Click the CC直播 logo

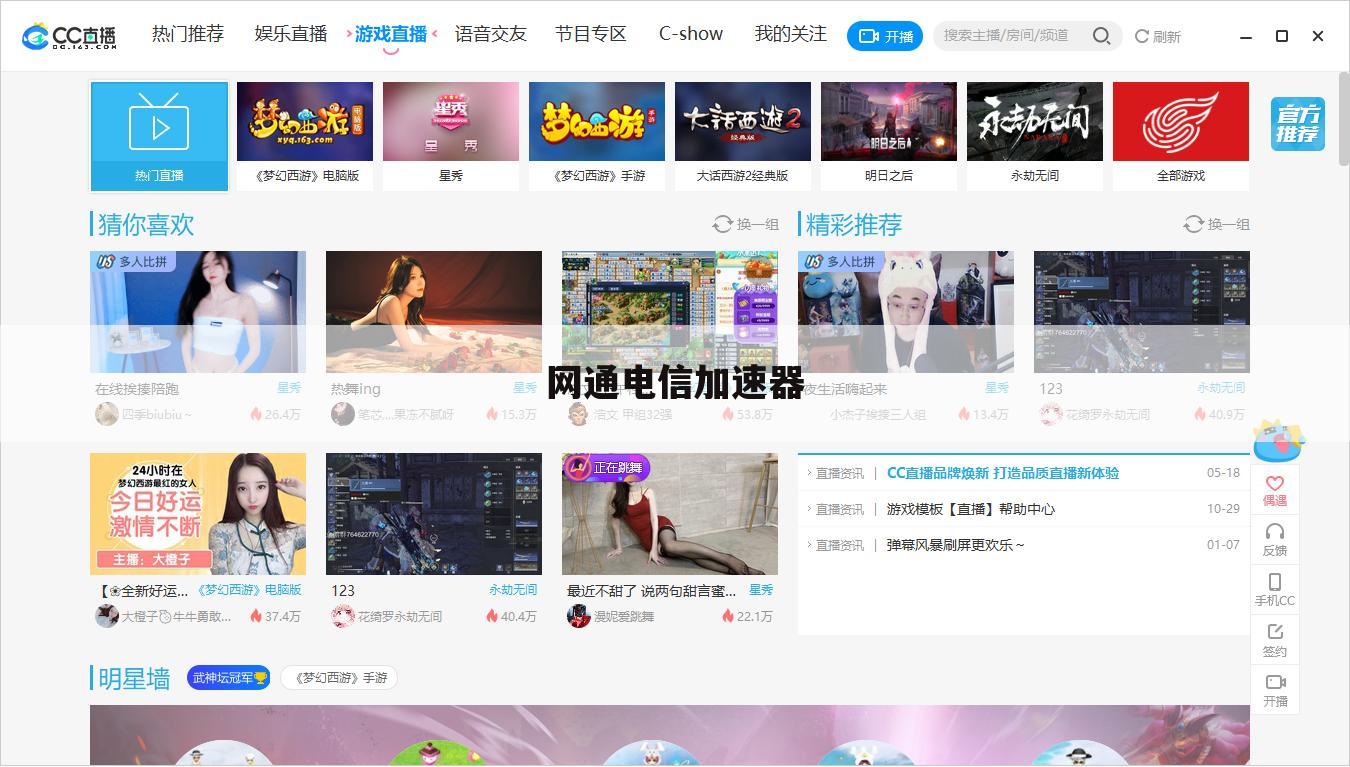coord(69,36)
